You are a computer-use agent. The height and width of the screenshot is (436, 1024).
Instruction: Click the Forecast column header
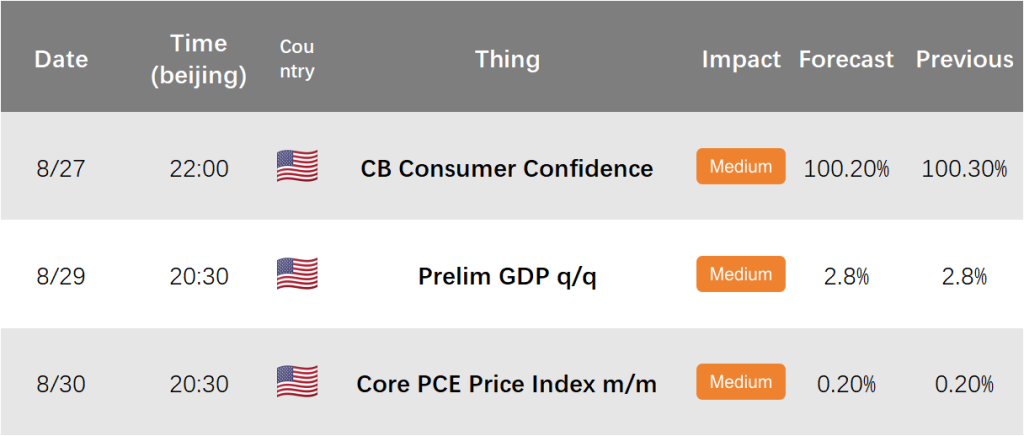click(x=846, y=60)
